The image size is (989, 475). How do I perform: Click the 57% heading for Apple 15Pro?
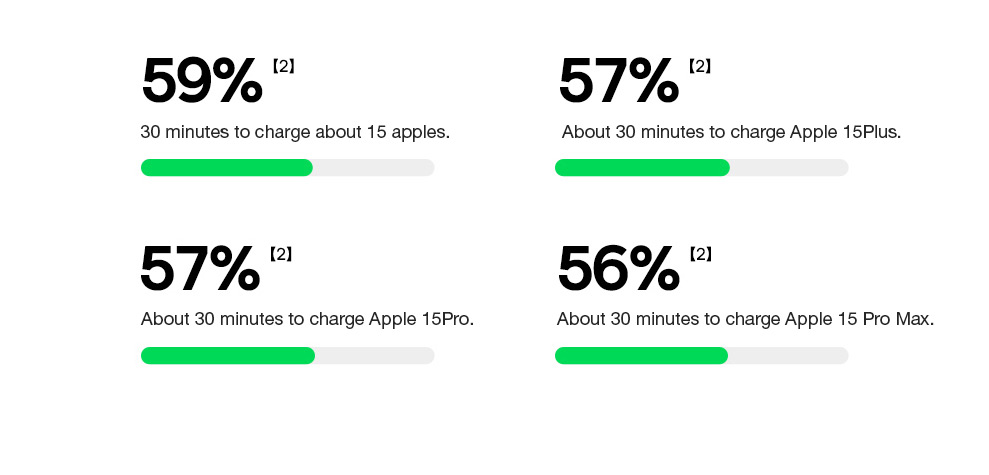(200, 269)
